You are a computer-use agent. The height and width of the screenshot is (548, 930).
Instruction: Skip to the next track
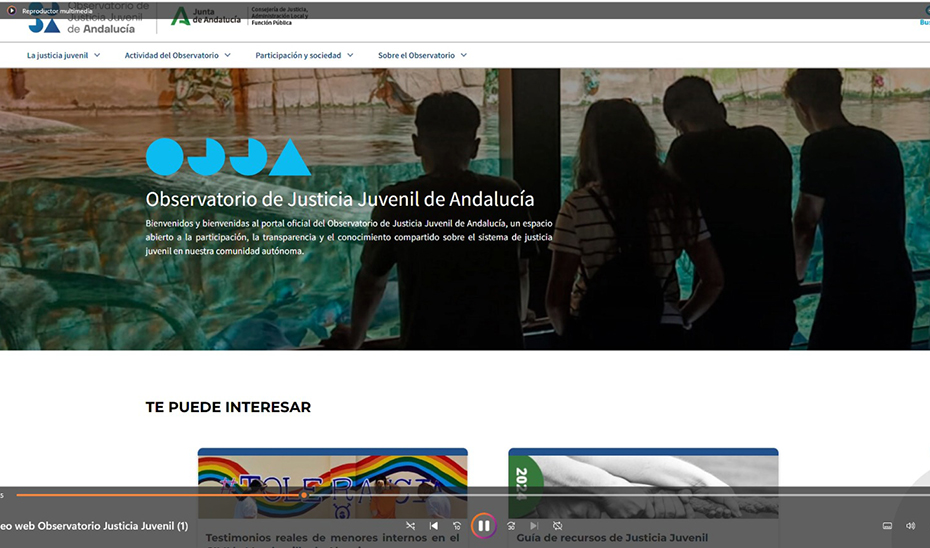534,526
